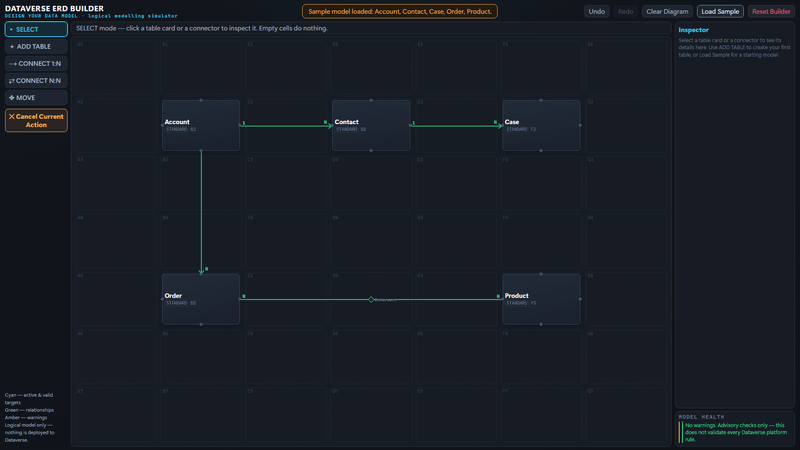Click the right anchor dot on Product
Viewport: 800px width, 450px height.
(x=580, y=299)
